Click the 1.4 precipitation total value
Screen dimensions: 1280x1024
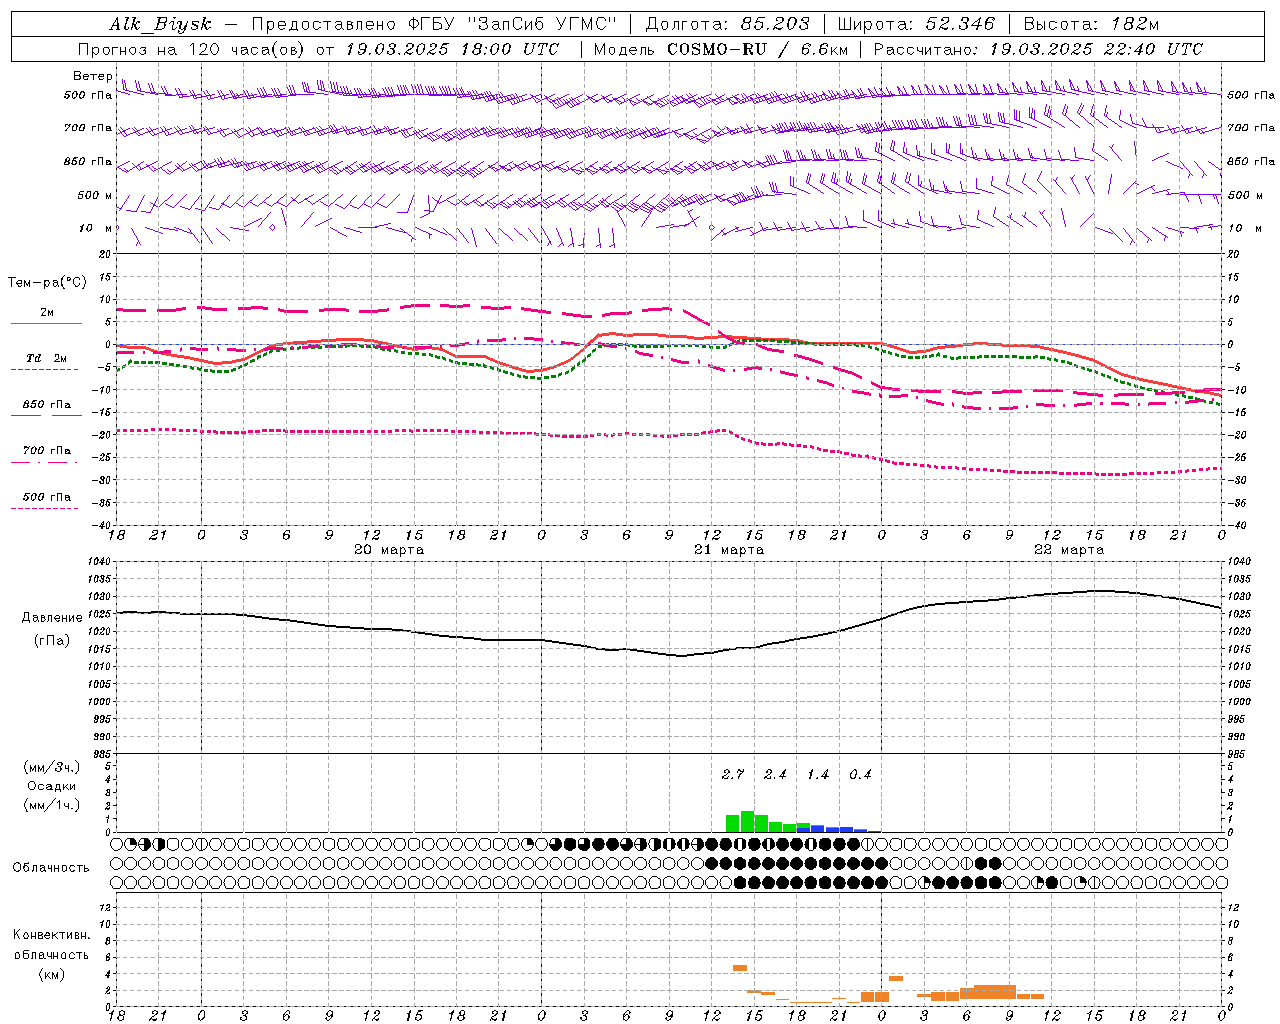(x=818, y=774)
